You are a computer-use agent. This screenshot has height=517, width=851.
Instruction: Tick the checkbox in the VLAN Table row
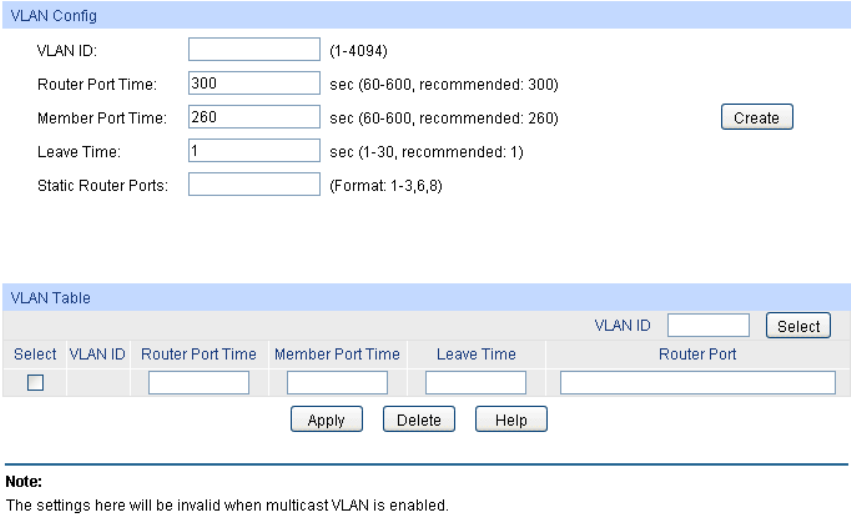35,382
